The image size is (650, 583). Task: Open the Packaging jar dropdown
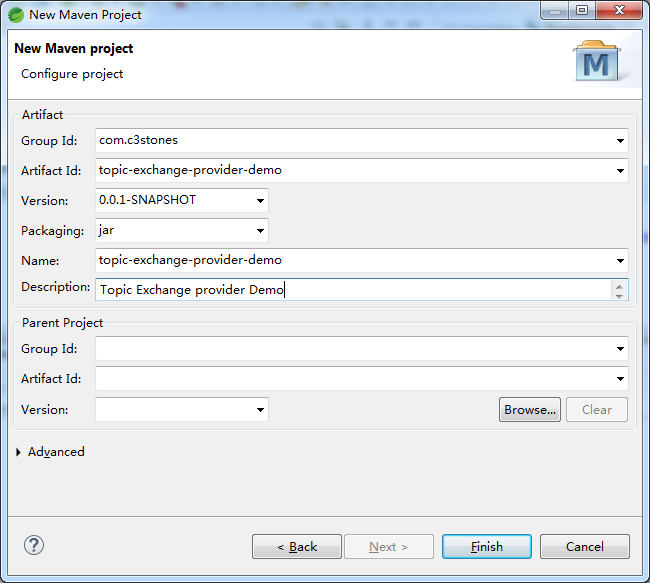point(260,231)
